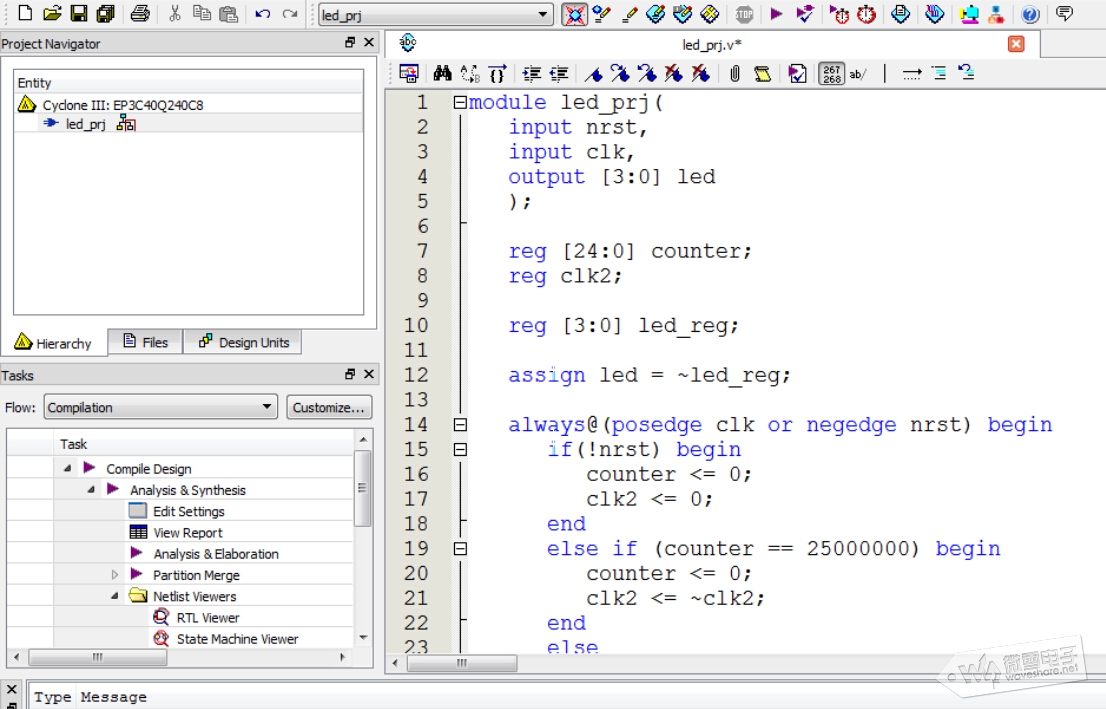Paste from clipboard with the clipboard icon
Viewport: 1106px width, 709px height.
point(228,13)
